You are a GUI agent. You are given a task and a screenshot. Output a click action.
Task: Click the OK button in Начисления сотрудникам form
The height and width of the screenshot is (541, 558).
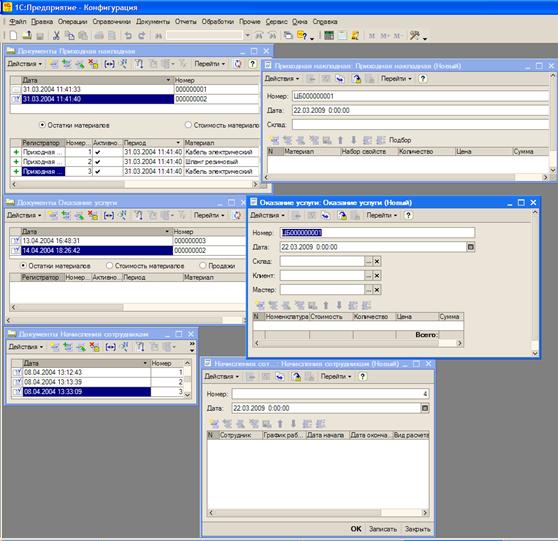coord(356,529)
